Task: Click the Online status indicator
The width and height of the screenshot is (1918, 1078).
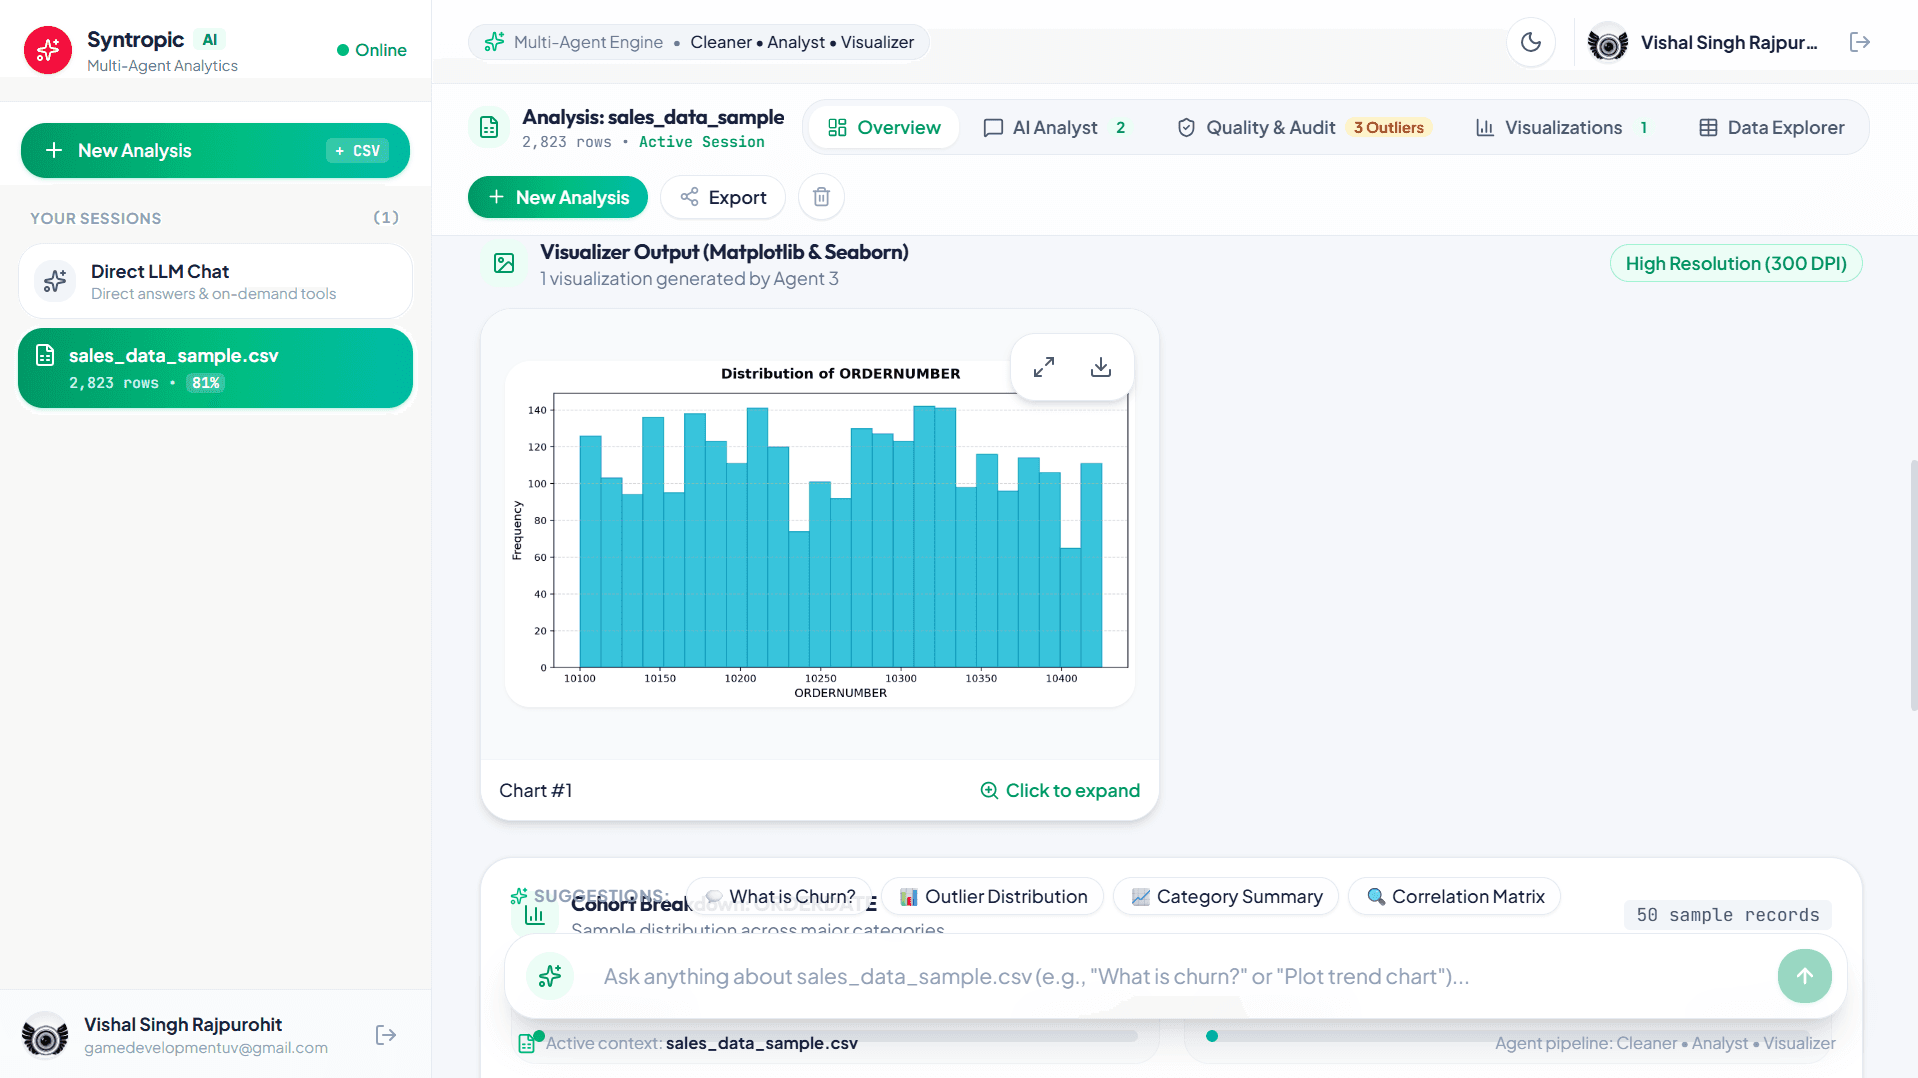Action: [x=372, y=50]
